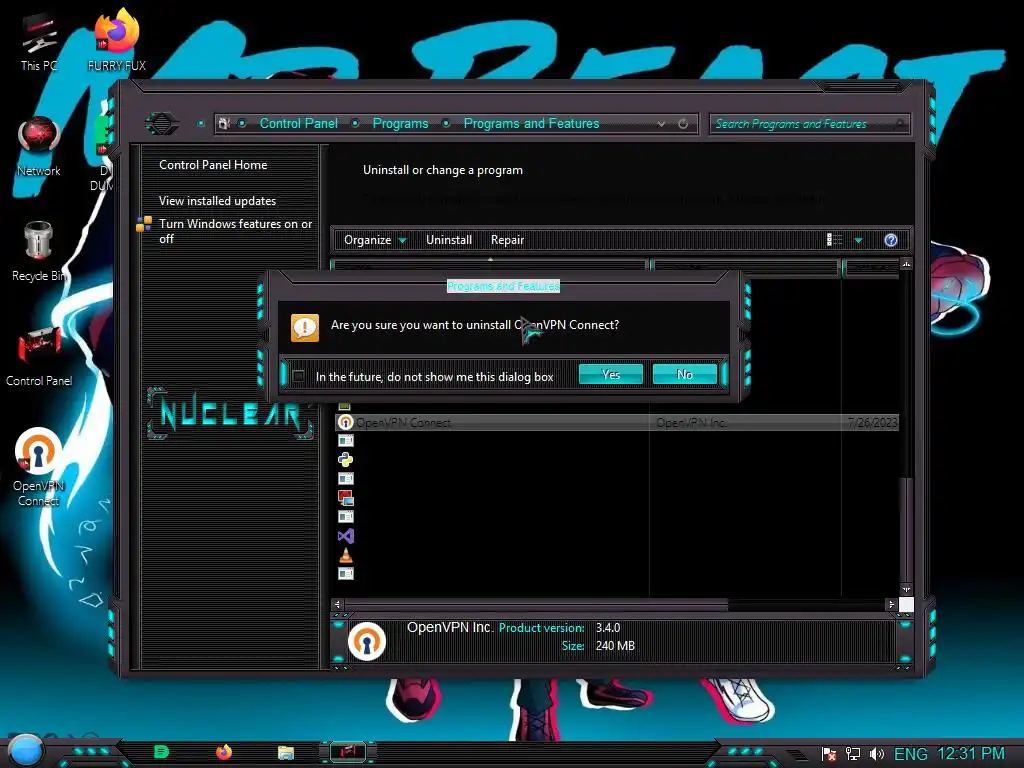Open the help question mark icon
This screenshot has width=1024, height=768.
click(x=891, y=240)
